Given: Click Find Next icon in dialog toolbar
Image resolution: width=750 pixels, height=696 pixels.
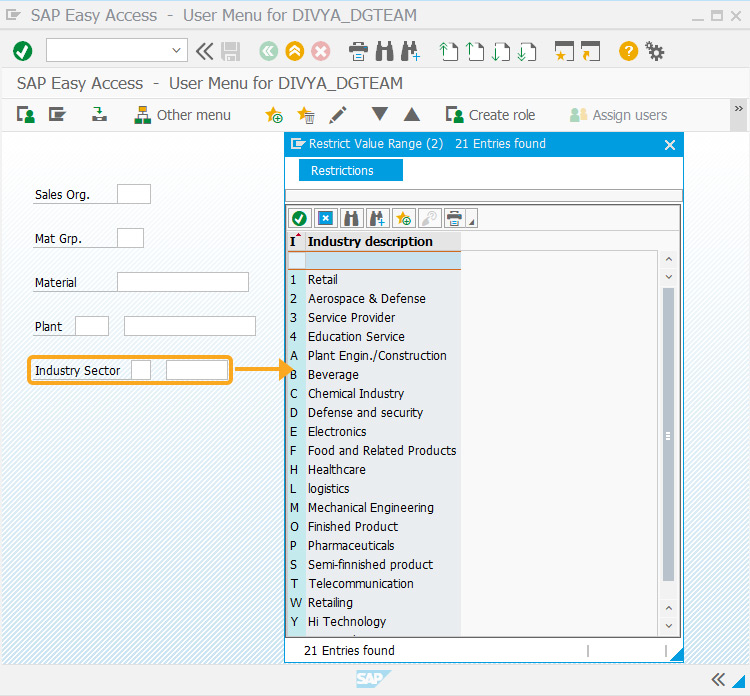Looking at the screenshot, I should [377, 219].
